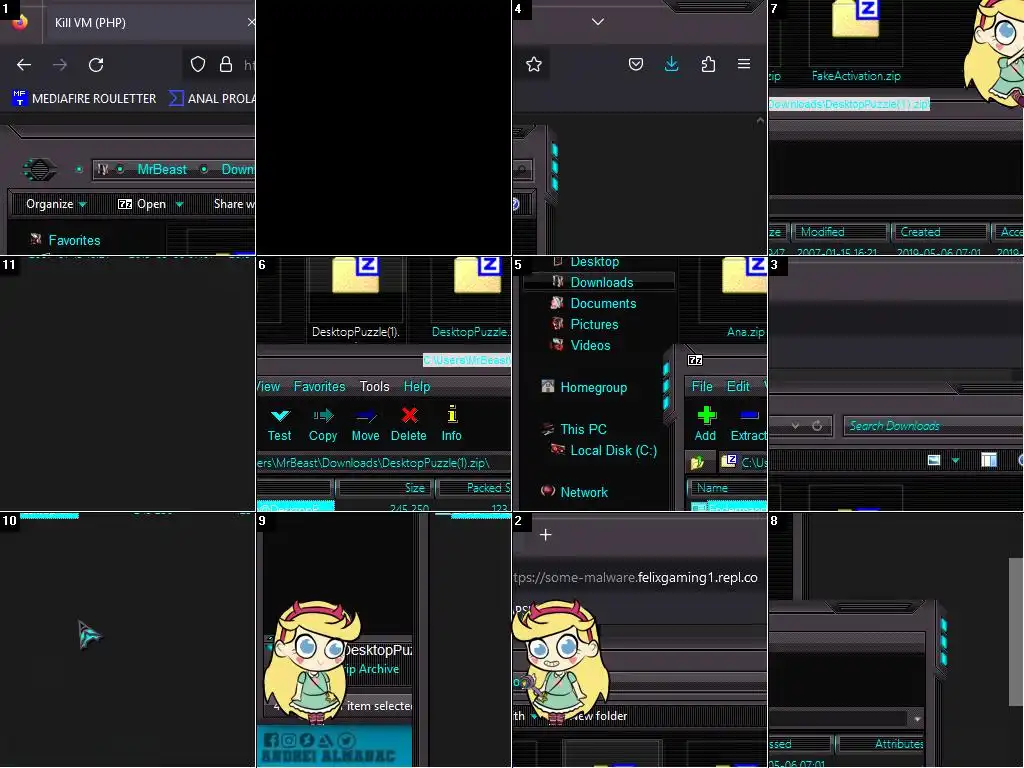This screenshot has width=1024, height=768.
Task: Click the MrBeast breadcrumb segment
Action: pos(162,170)
